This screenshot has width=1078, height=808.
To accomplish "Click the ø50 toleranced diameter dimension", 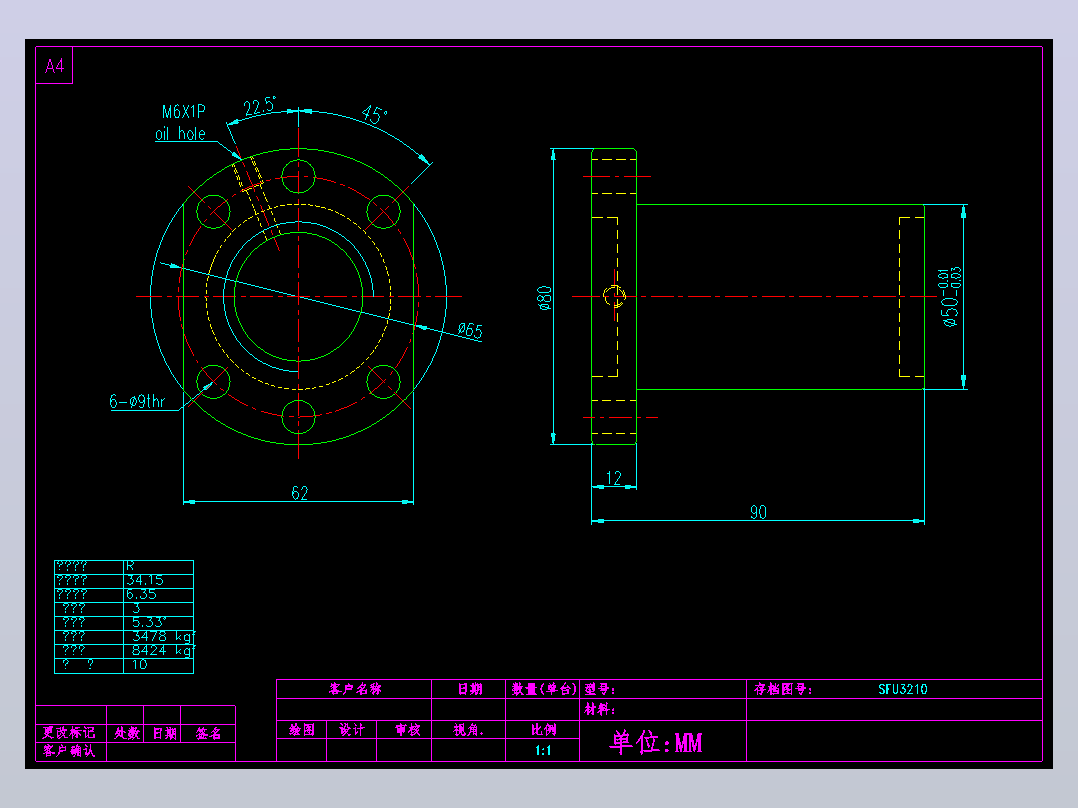I will click(950, 296).
